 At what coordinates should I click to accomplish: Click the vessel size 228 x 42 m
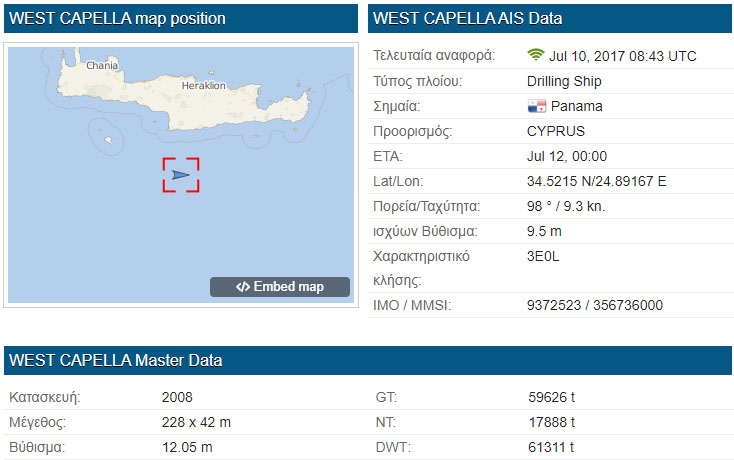196,422
